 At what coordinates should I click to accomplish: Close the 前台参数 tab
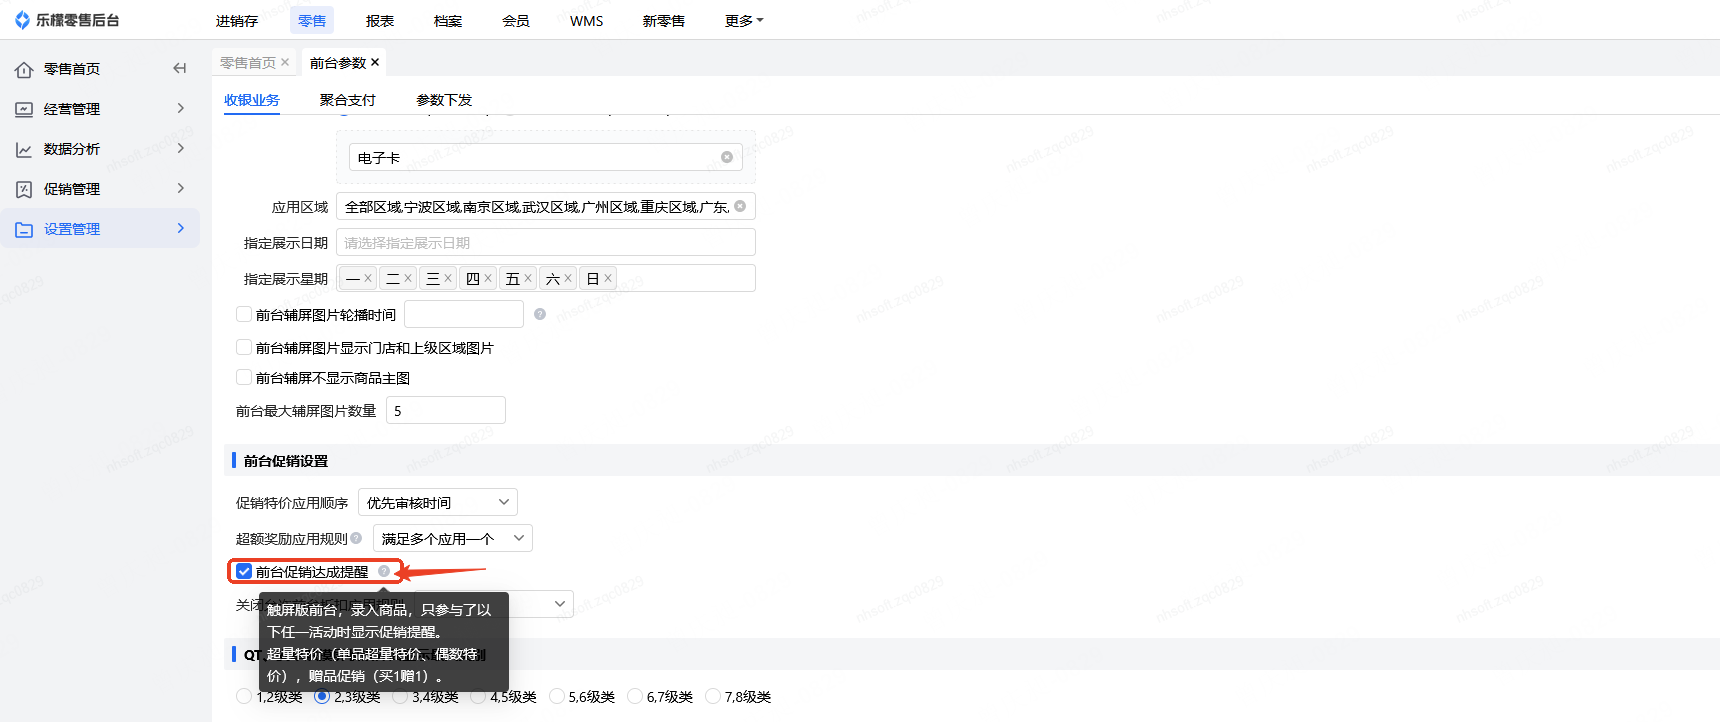pyautogui.click(x=375, y=62)
